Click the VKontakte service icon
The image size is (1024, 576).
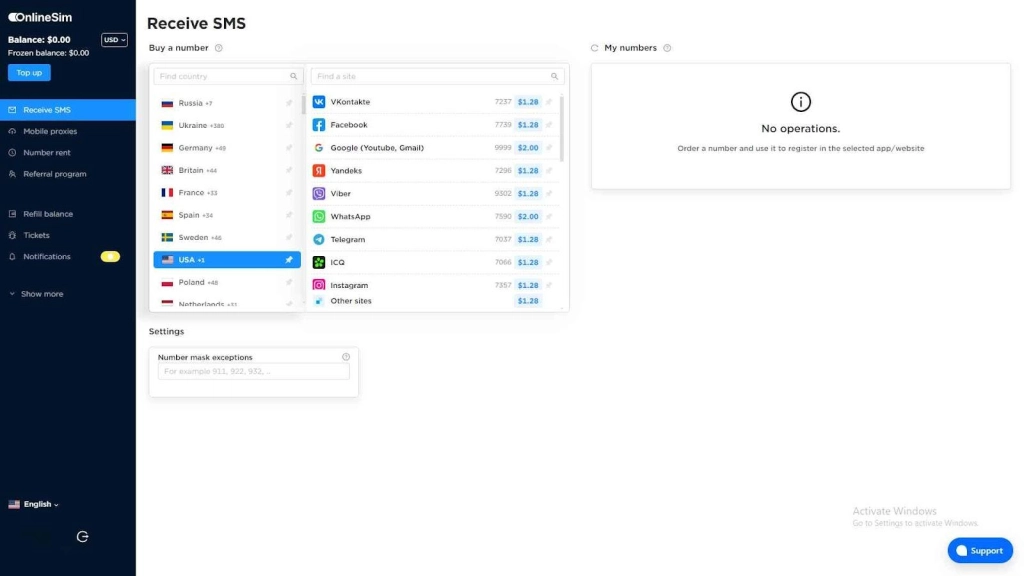319,102
